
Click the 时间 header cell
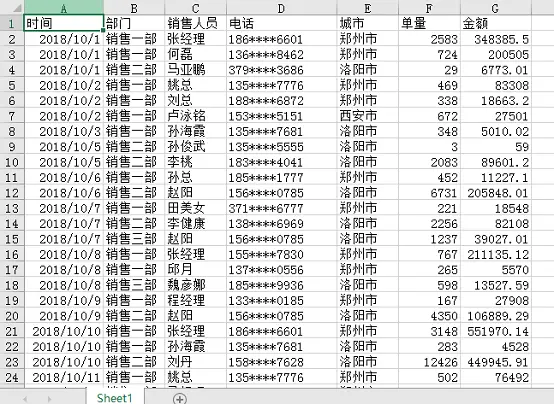64,23
